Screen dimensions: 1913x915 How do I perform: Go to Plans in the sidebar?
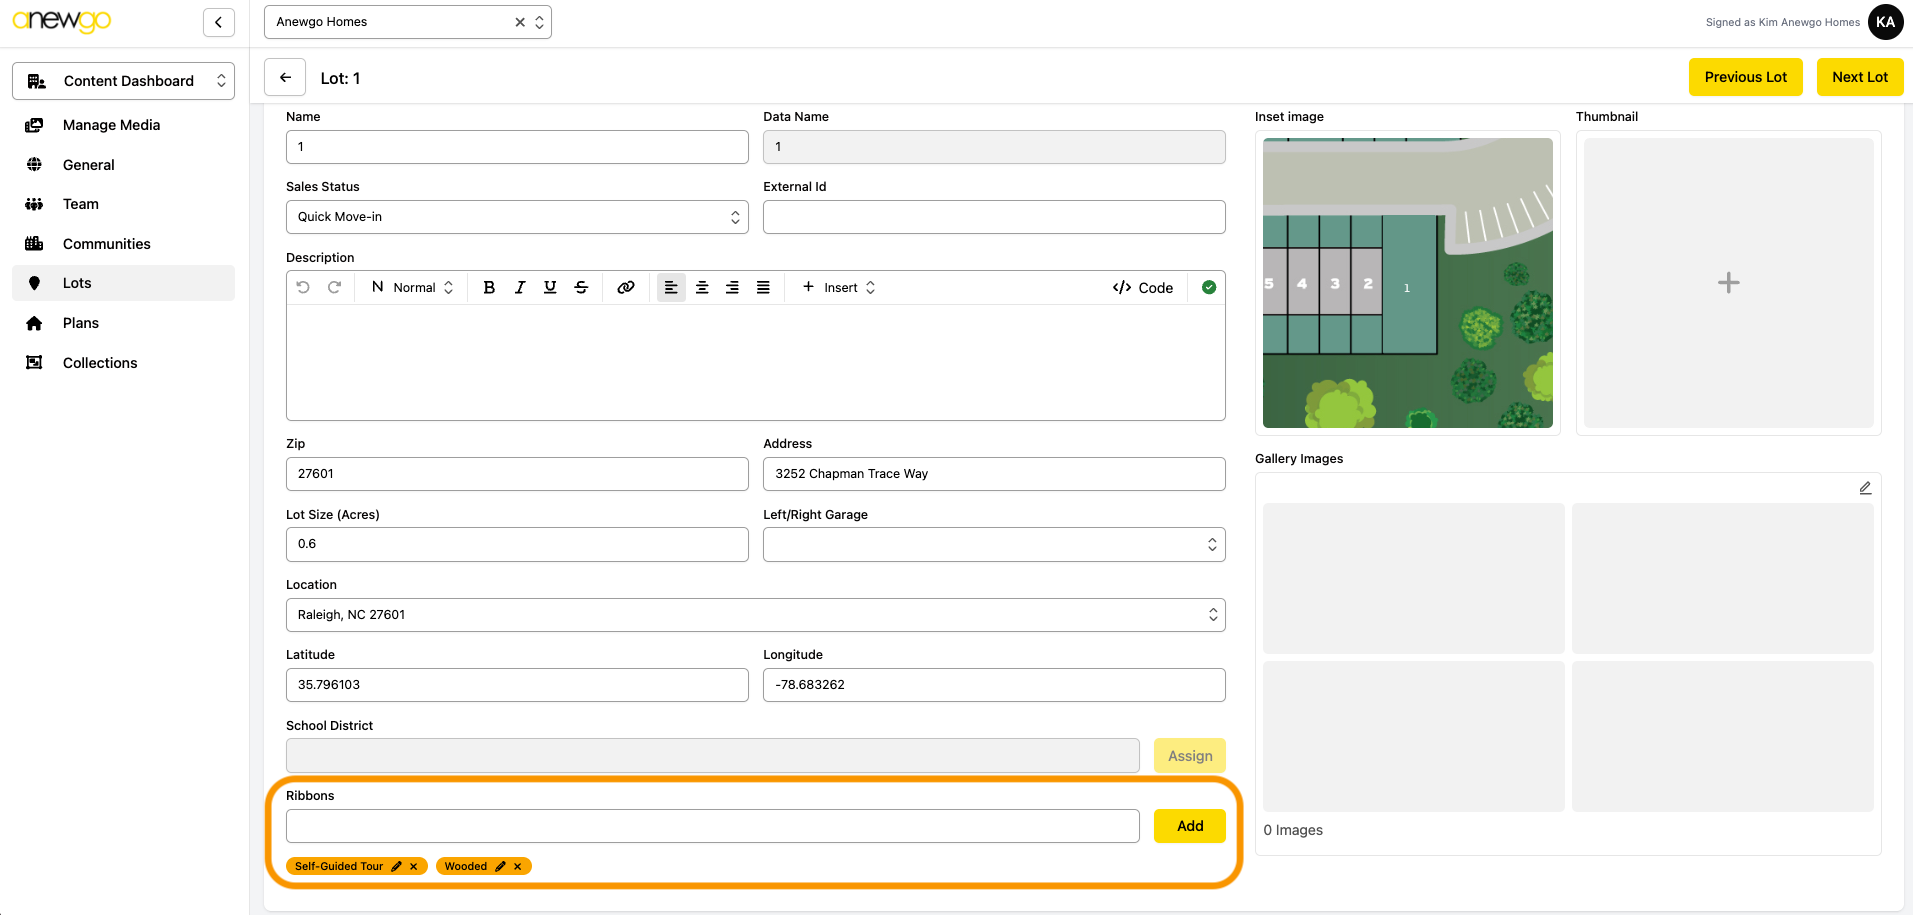tap(81, 323)
